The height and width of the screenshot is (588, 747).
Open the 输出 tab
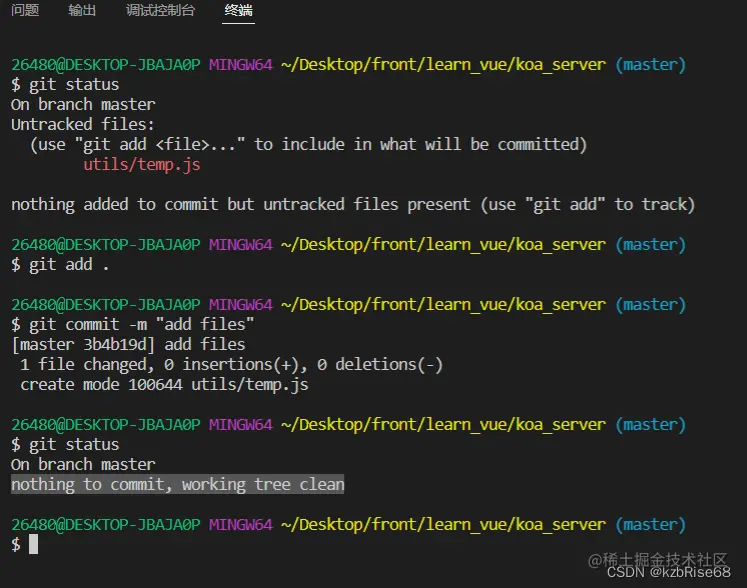click(x=82, y=10)
